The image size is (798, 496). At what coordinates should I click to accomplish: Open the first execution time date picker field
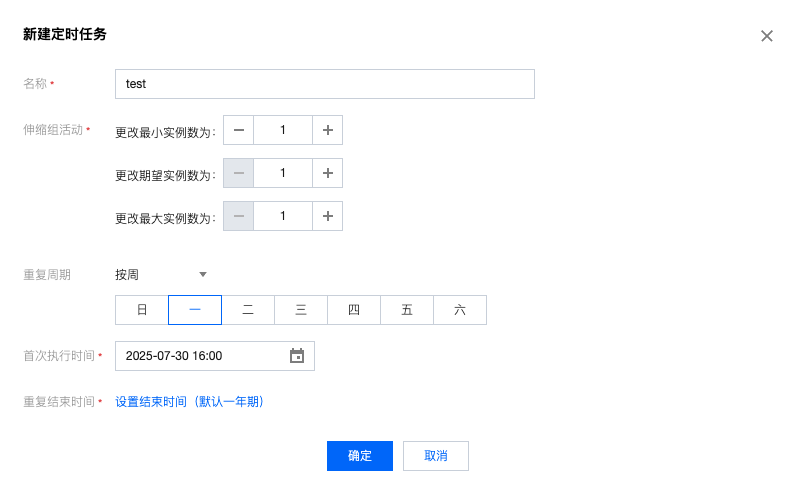tap(200, 356)
